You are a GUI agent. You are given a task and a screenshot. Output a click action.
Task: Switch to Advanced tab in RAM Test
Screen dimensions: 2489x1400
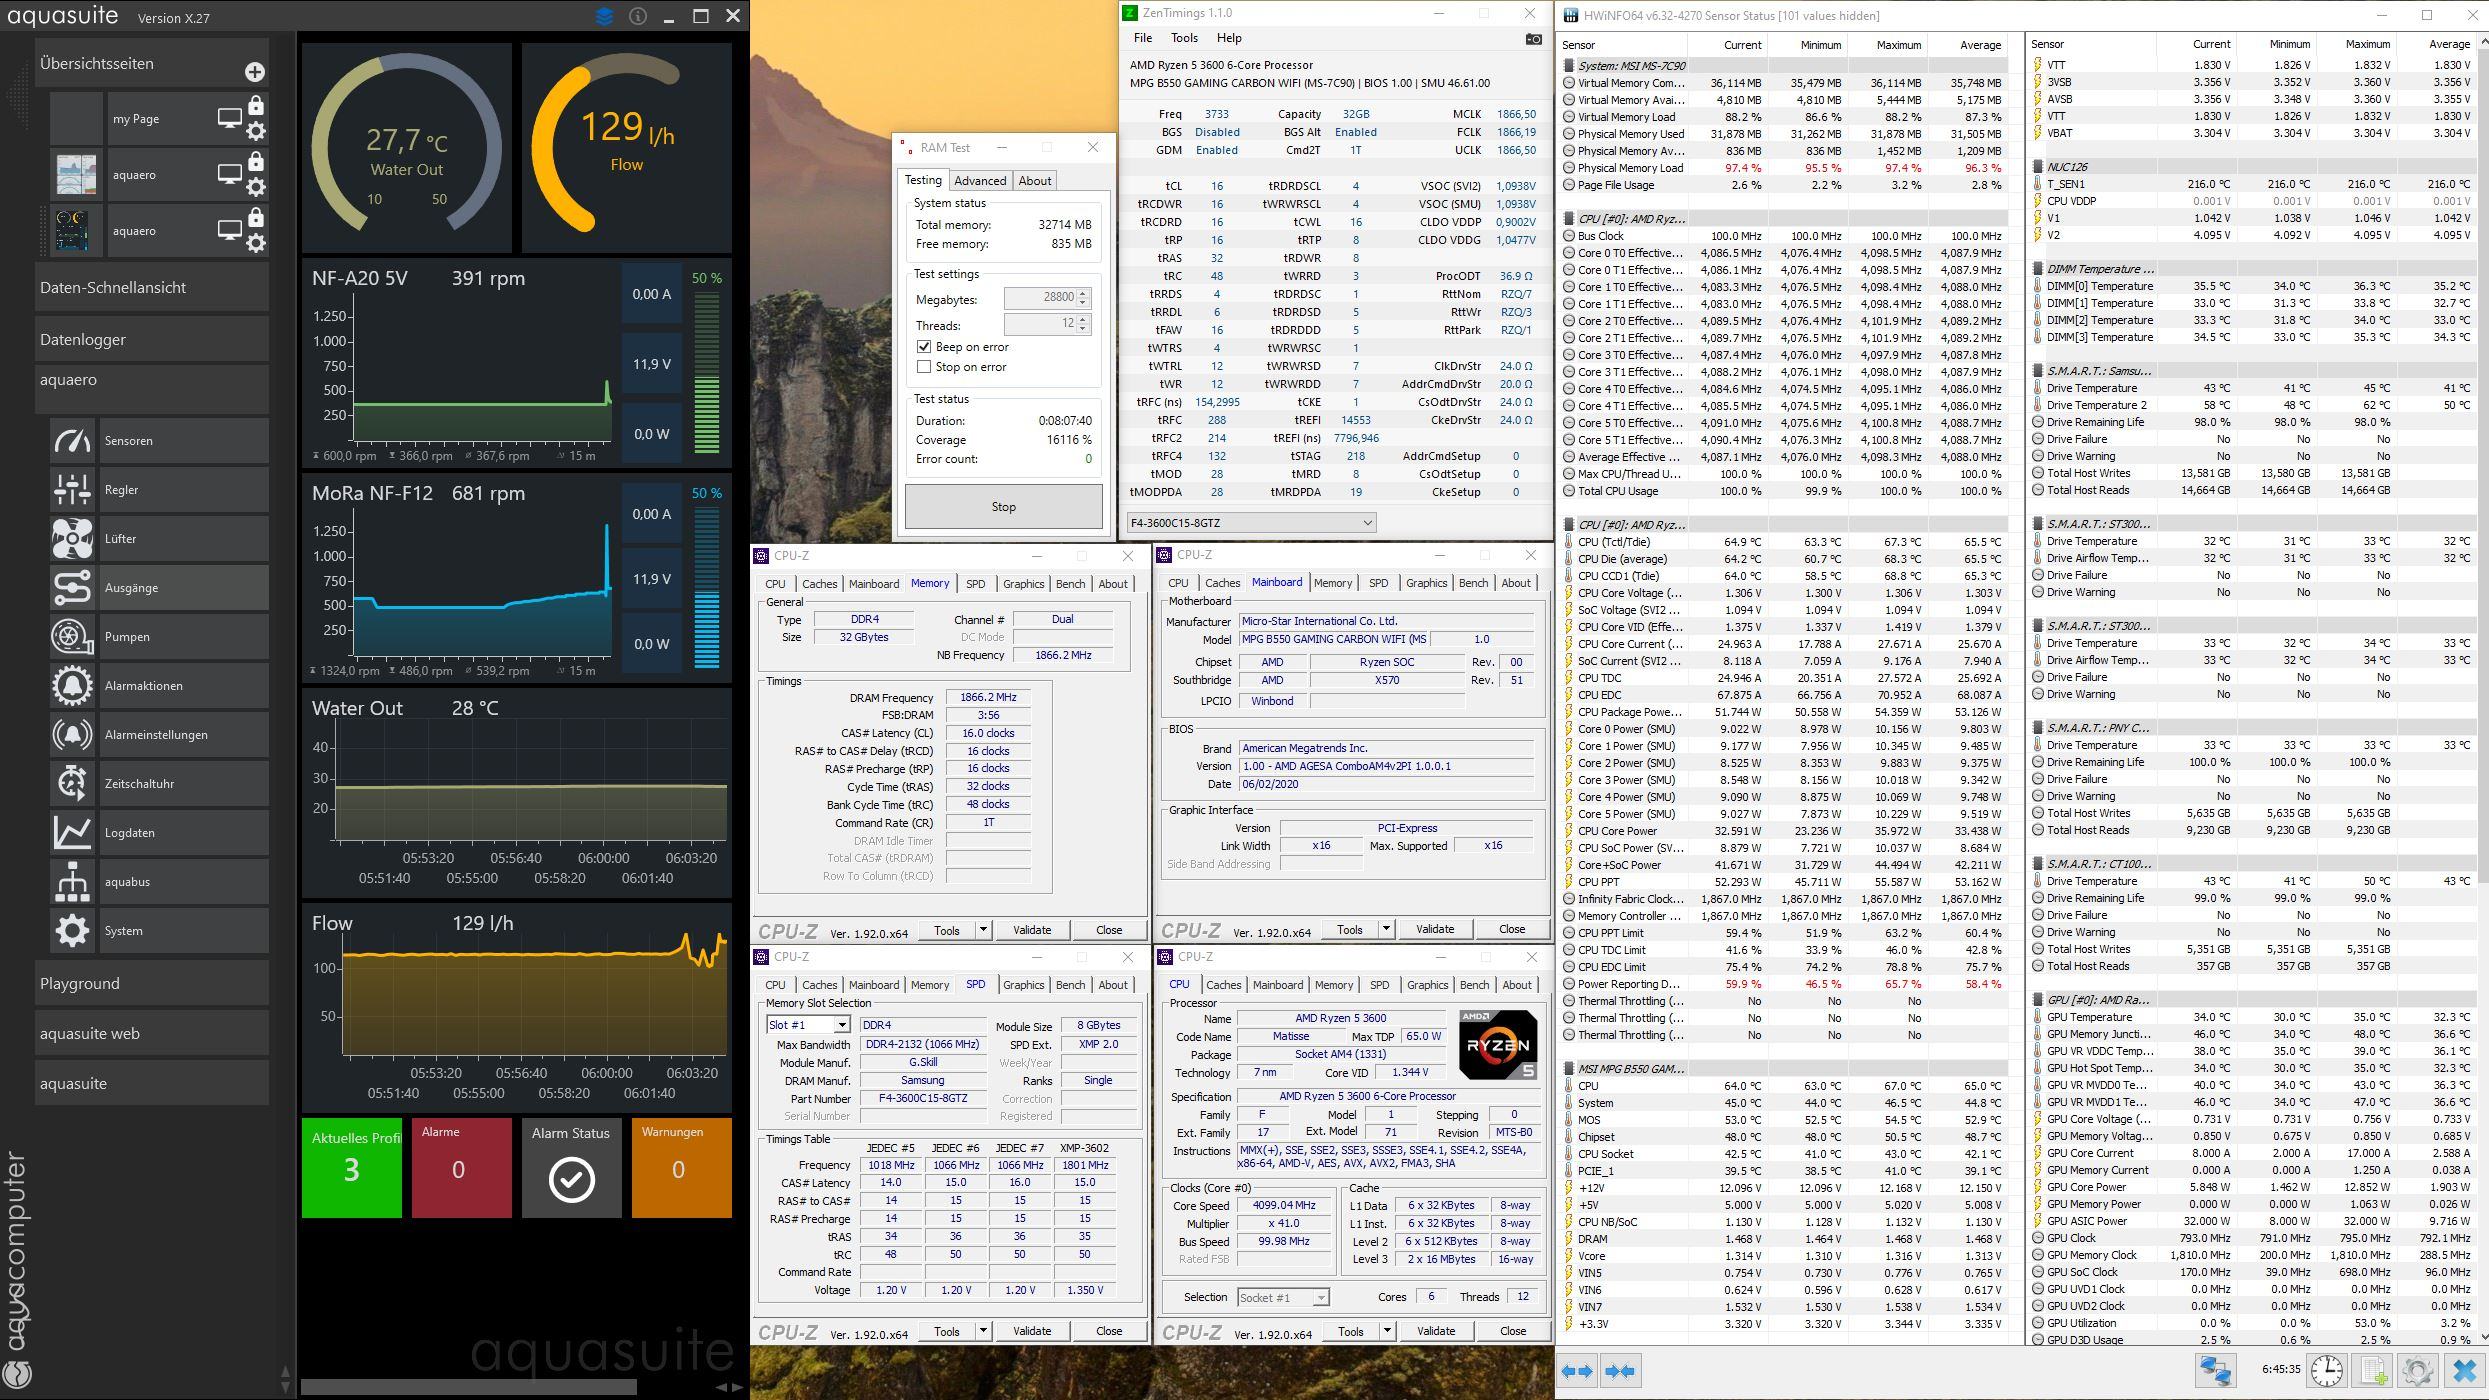979,181
